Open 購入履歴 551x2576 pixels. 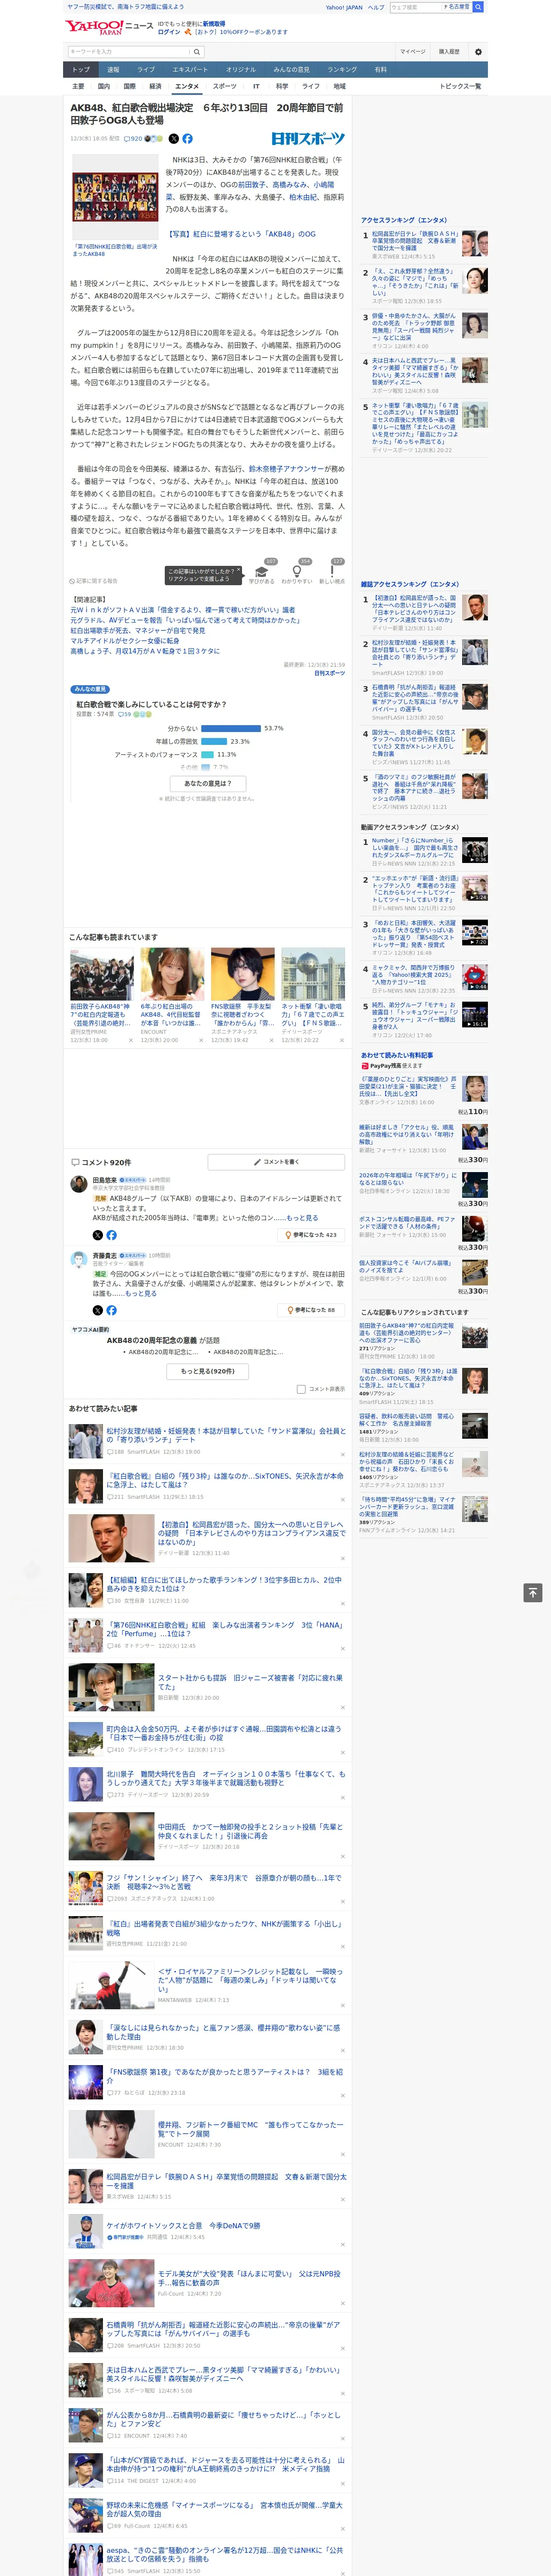(449, 52)
